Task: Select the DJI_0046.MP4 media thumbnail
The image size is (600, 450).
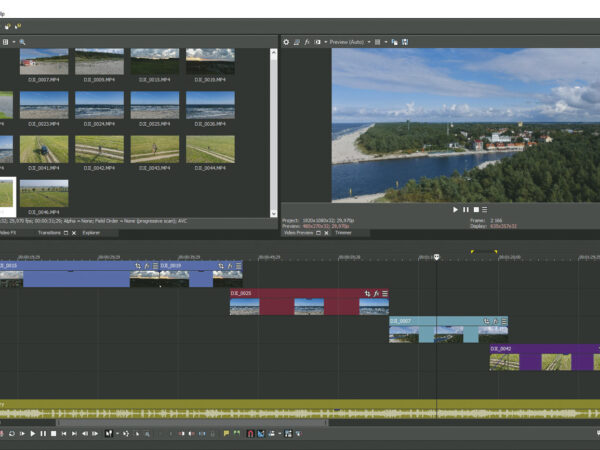Action: click(x=44, y=193)
